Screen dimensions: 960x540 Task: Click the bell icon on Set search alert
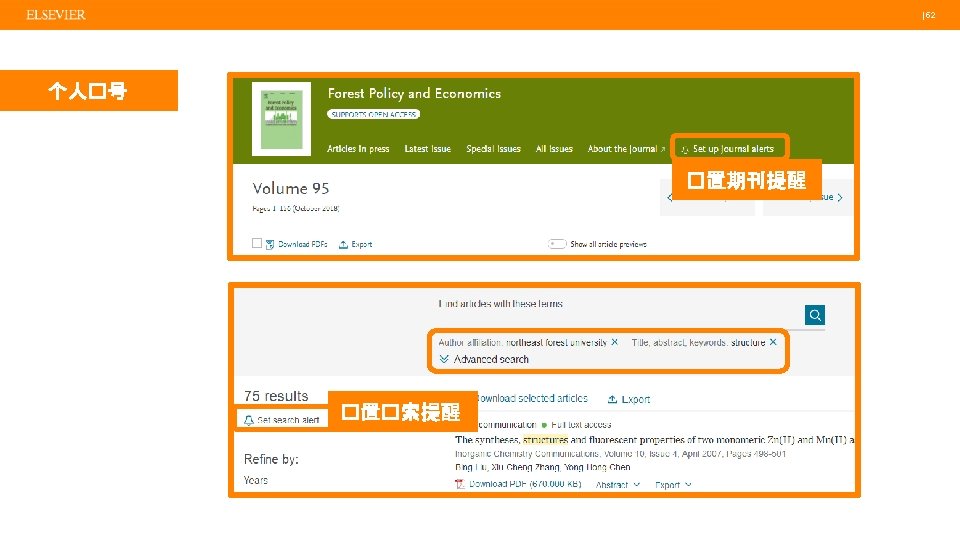(x=249, y=420)
